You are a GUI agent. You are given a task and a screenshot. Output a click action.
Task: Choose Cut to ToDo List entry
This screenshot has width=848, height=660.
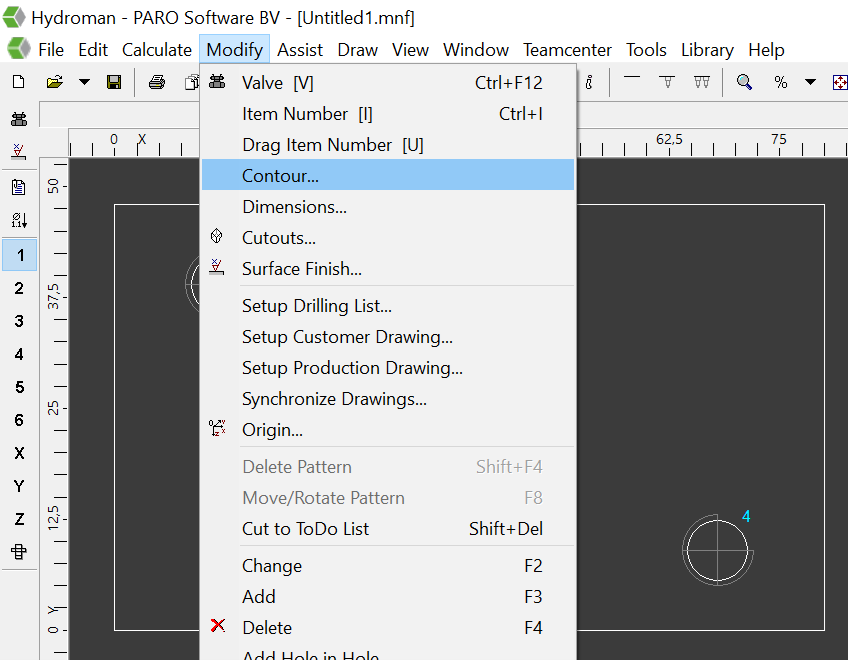click(388, 529)
